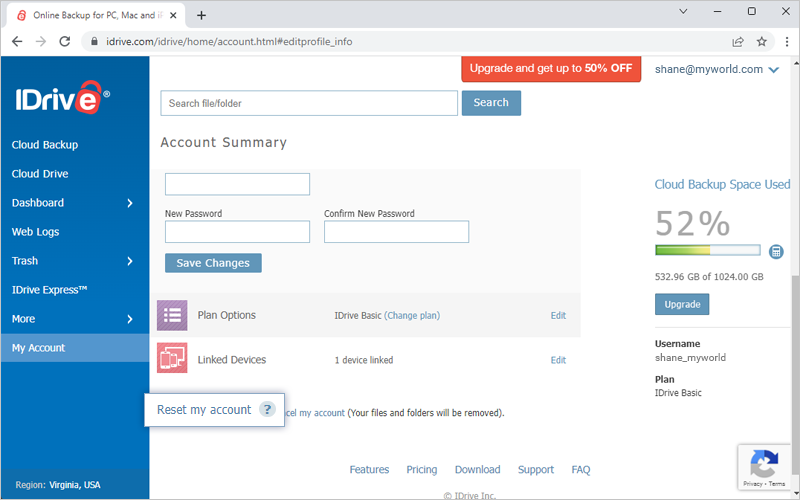Image resolution: width=800 pixels, height=500 pixels.
Task: Open Cloud Backup in sidebar
Action: pyautogui.click(x=45, y=145)
